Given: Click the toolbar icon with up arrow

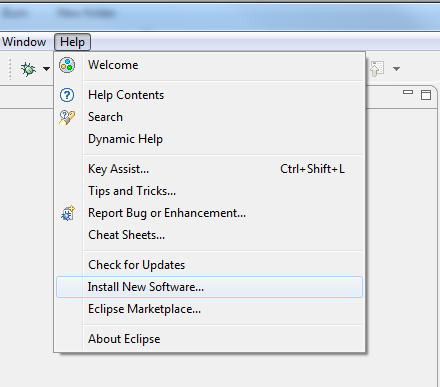Looking at the screenshot, I should [377, 69].
